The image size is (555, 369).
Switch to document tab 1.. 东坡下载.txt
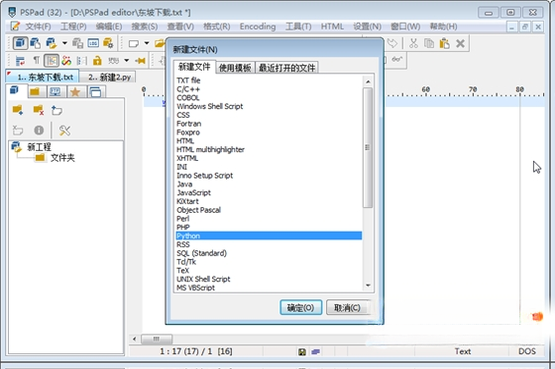[43, 77]
